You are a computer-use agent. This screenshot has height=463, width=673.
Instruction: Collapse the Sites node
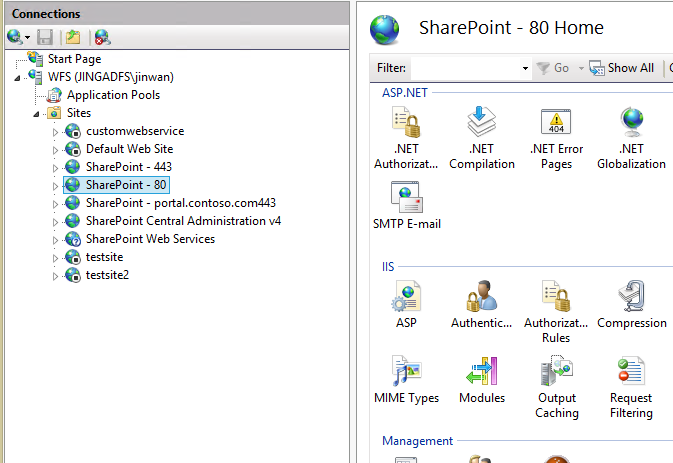point(36,114)
